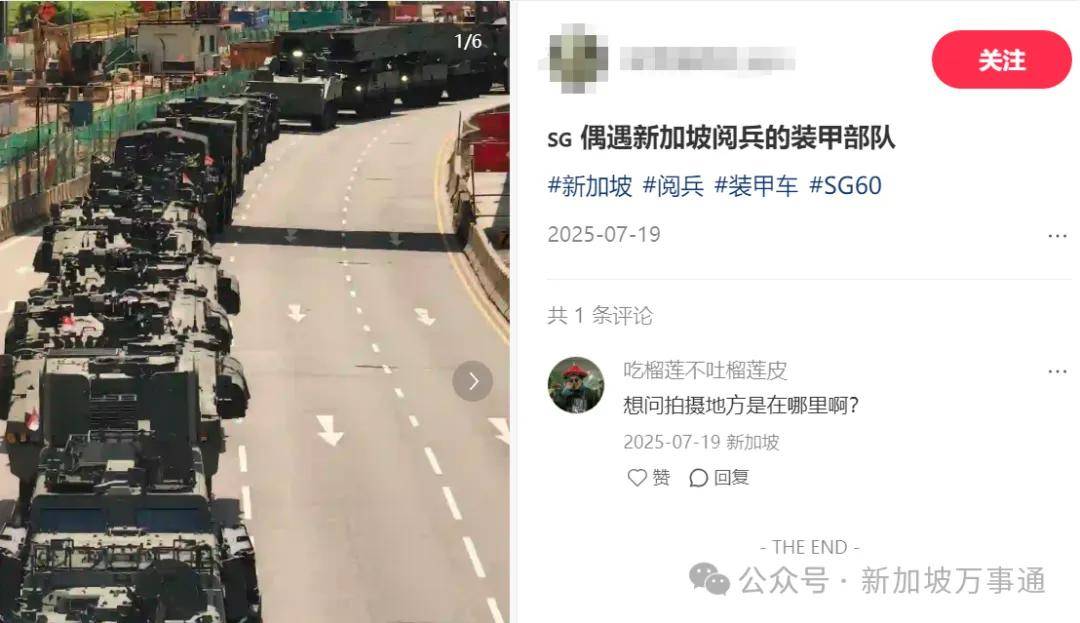This screenshot has height=623, width=1080.
Task: Open the #装甲车 hashtag
Action: [756, 186]
